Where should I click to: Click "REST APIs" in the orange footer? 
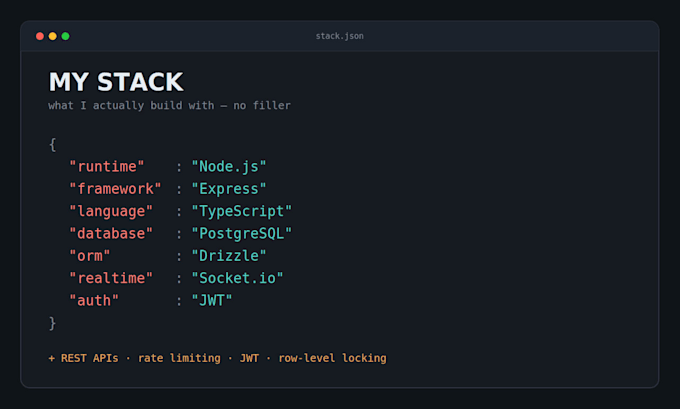coord(89,358)
